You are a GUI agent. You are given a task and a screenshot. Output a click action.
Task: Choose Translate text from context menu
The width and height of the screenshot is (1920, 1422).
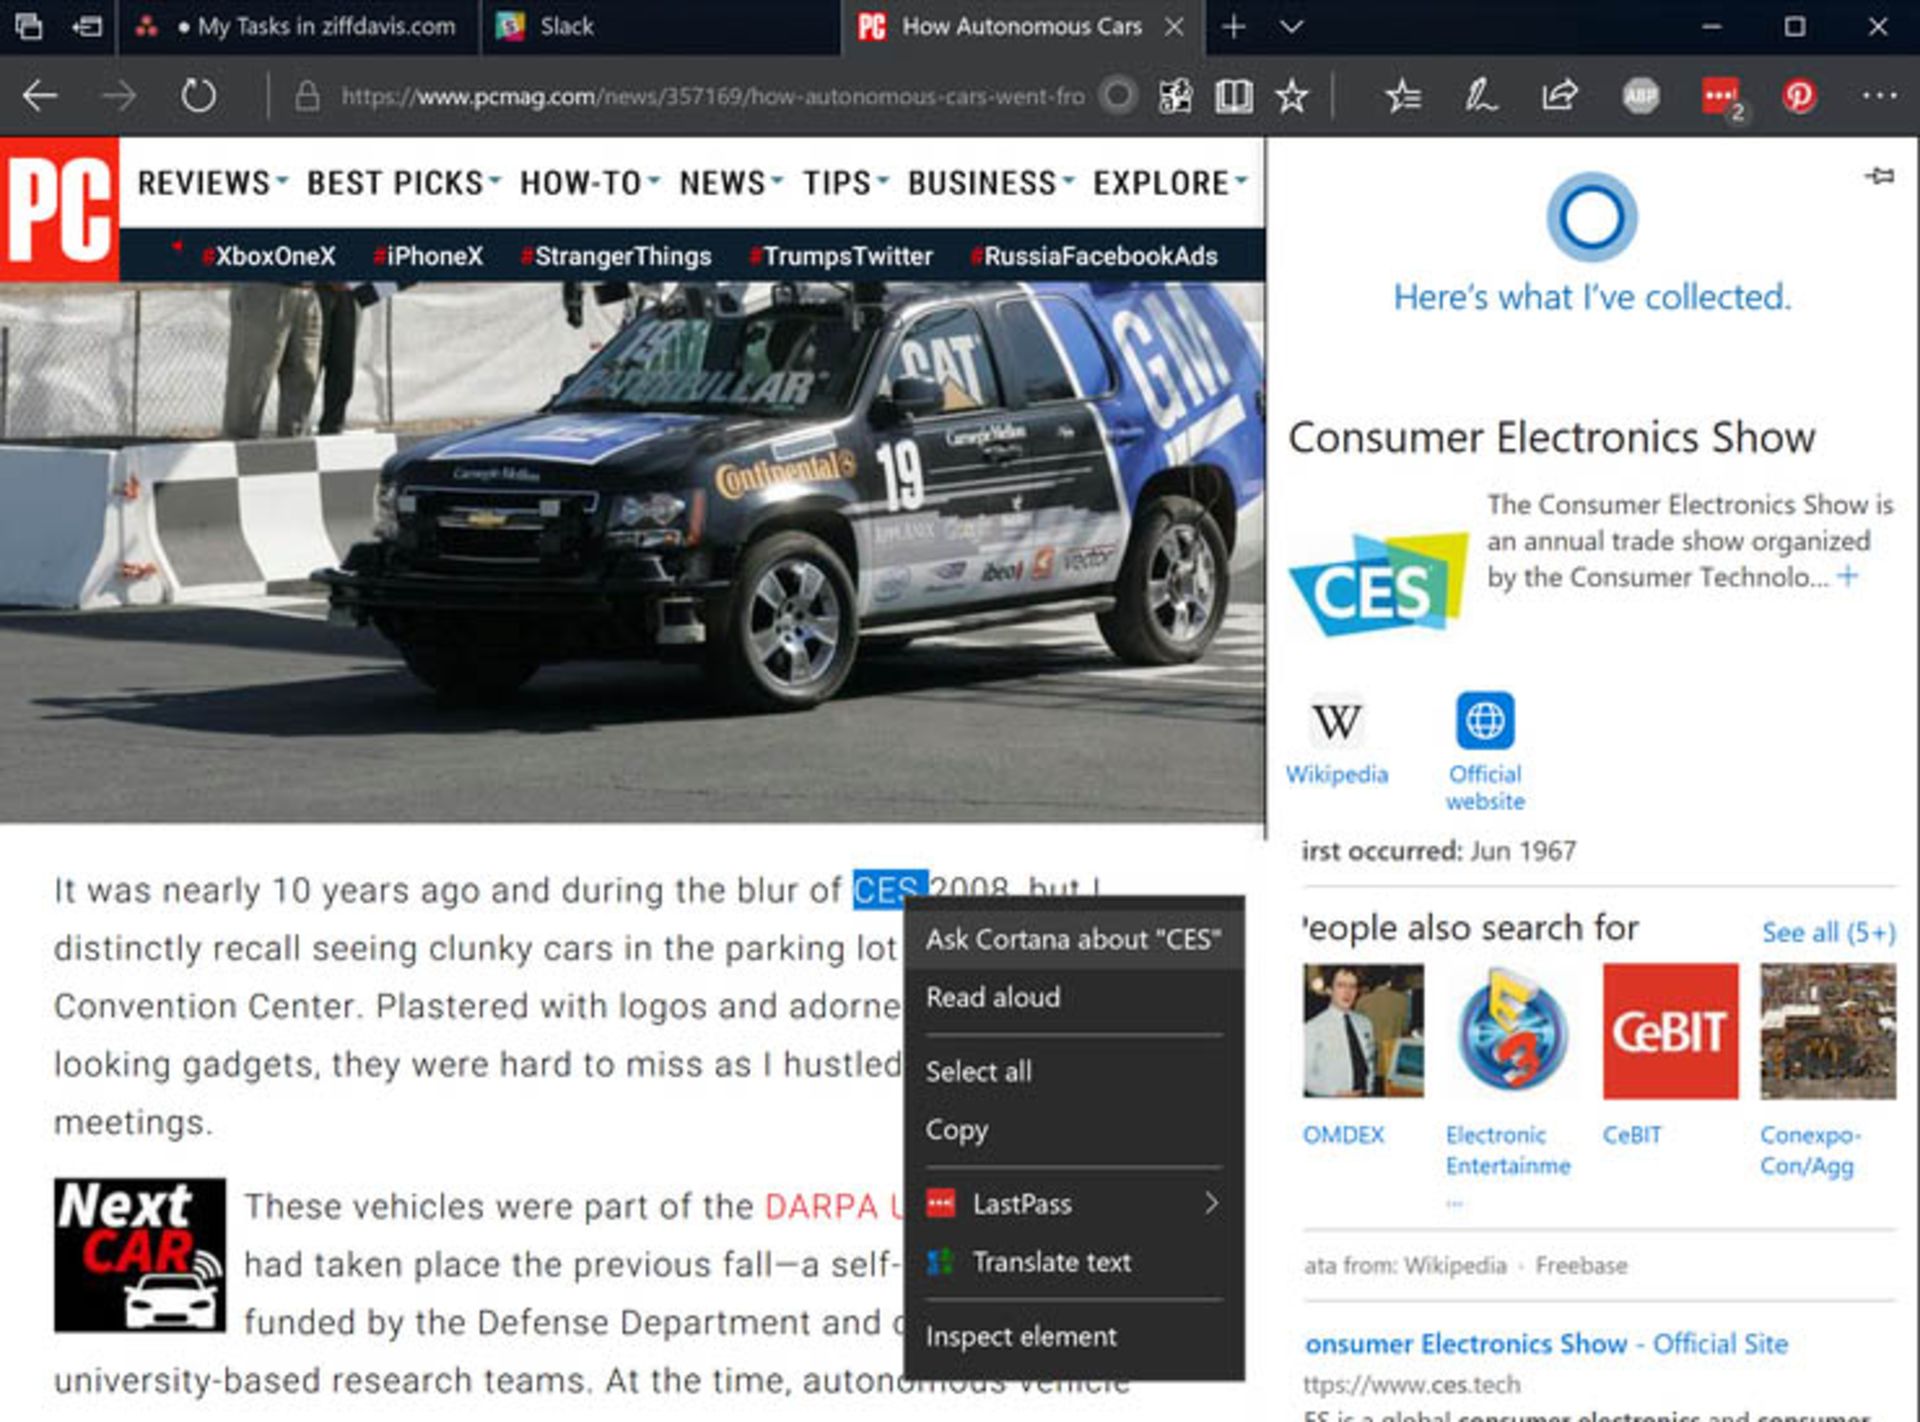coord(1074,1262)
